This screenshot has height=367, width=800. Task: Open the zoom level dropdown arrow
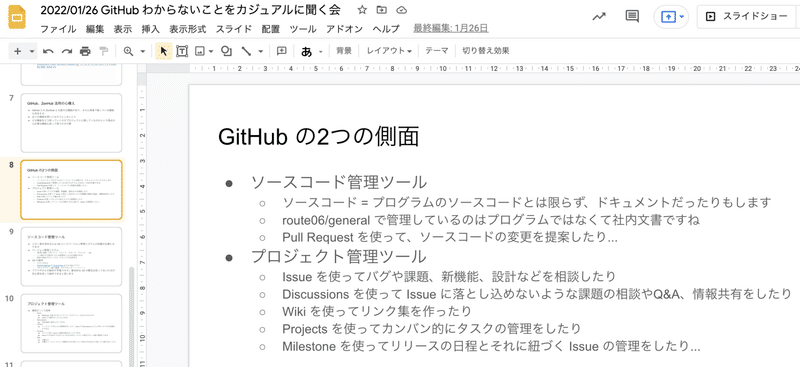[143, 51]
